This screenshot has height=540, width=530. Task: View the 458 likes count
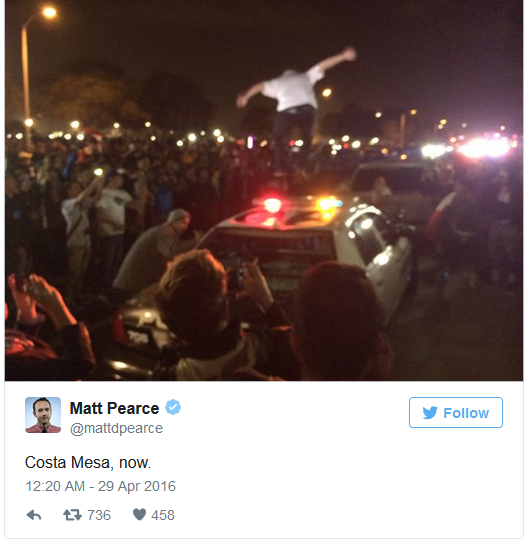pyautogui.click(x=163, y=515)
